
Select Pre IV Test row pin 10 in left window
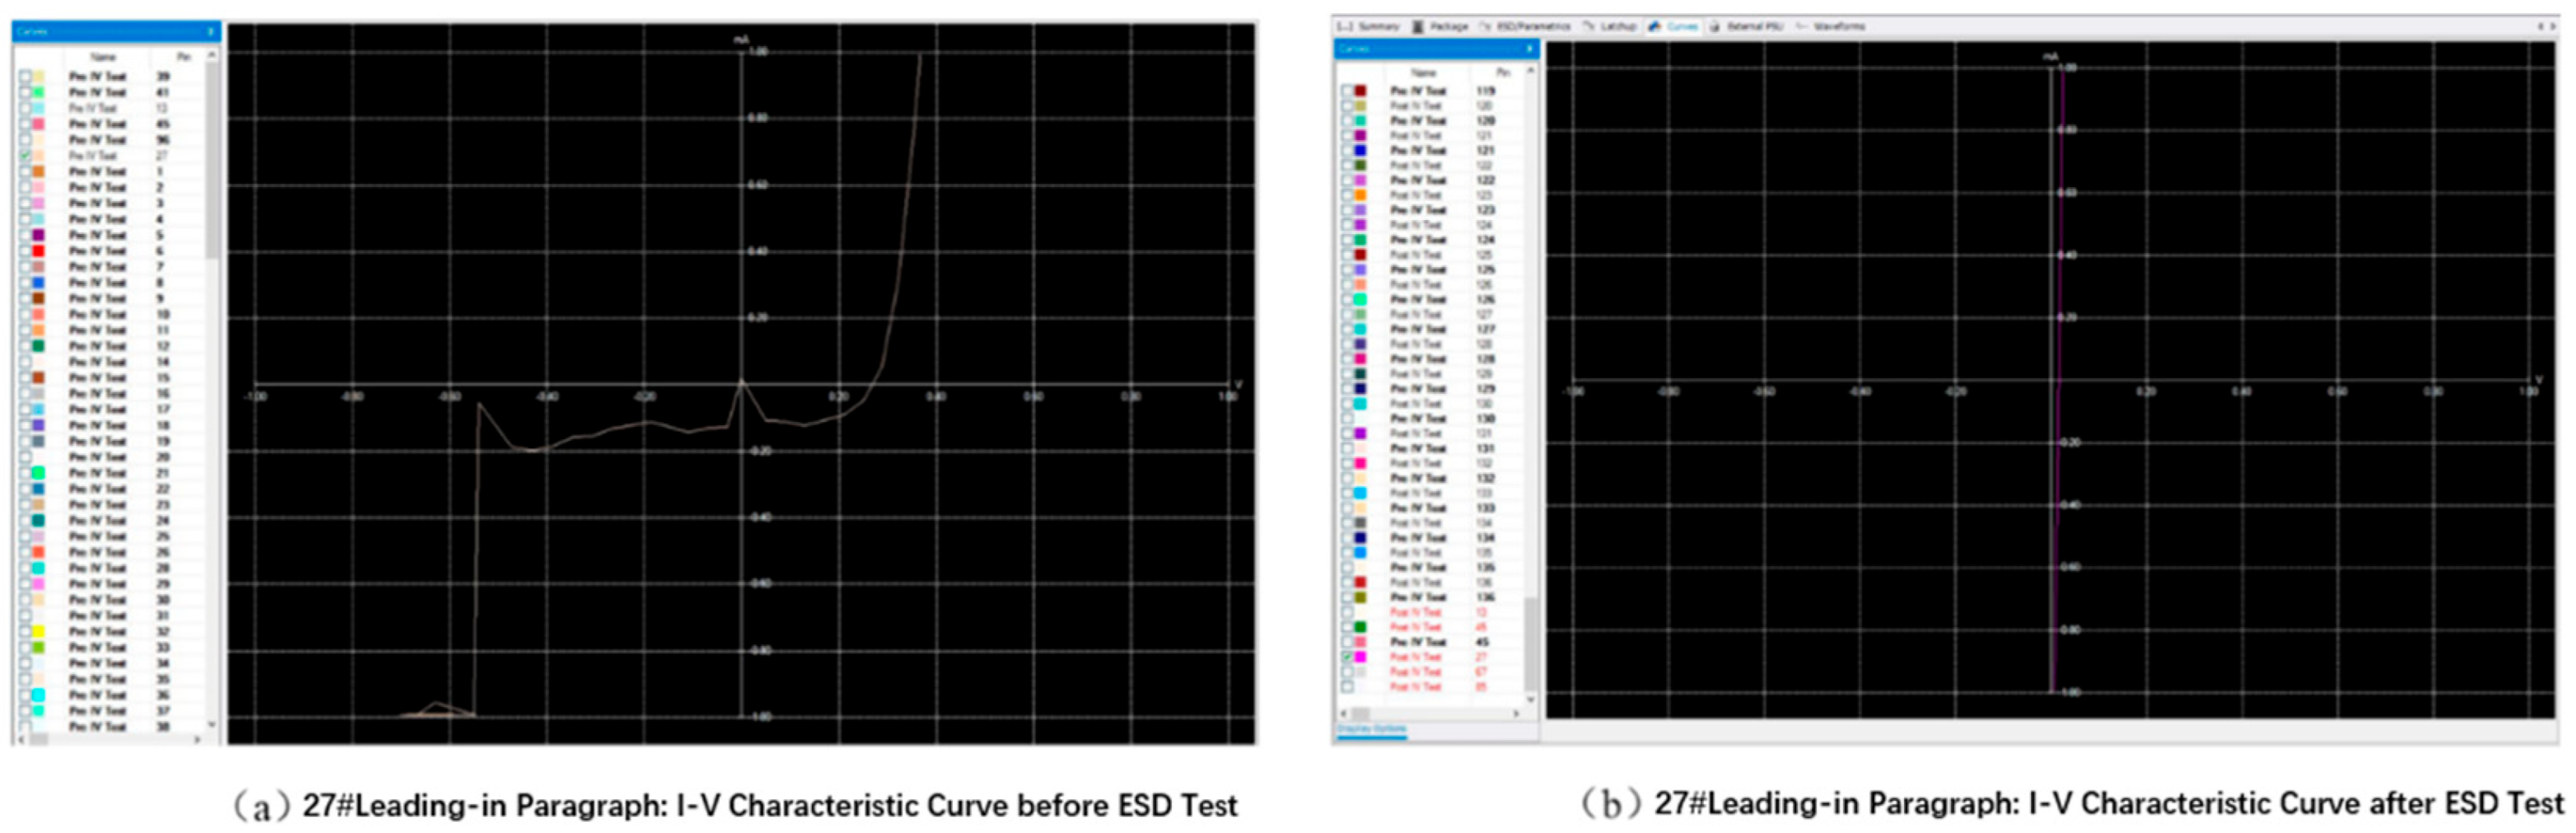point(111,314)
